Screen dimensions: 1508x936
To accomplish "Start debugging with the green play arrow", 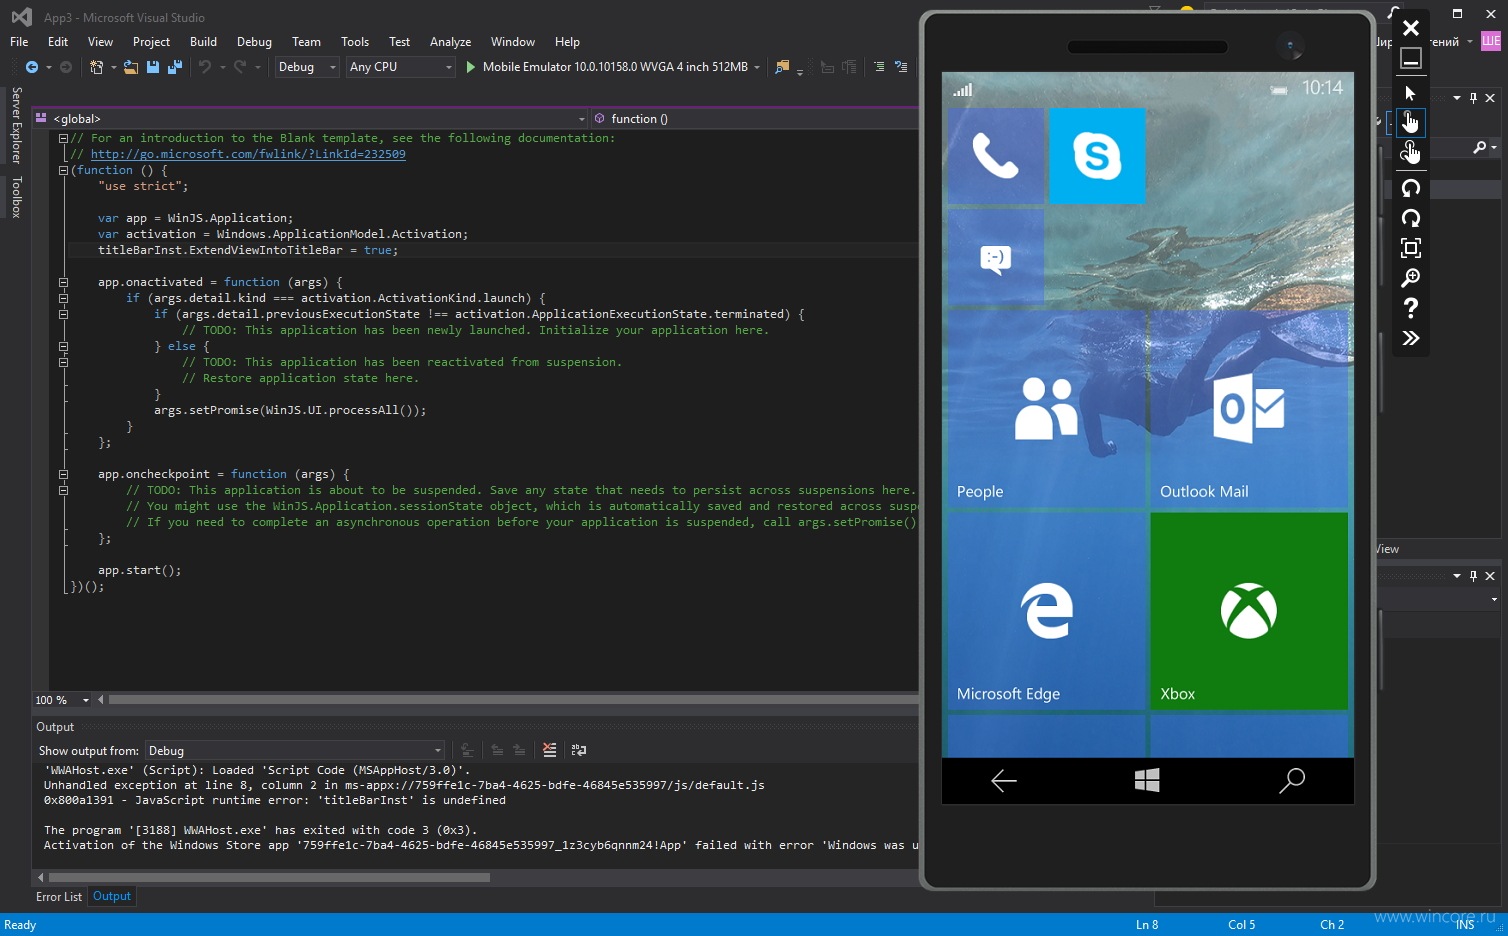I will pos(471,67).
